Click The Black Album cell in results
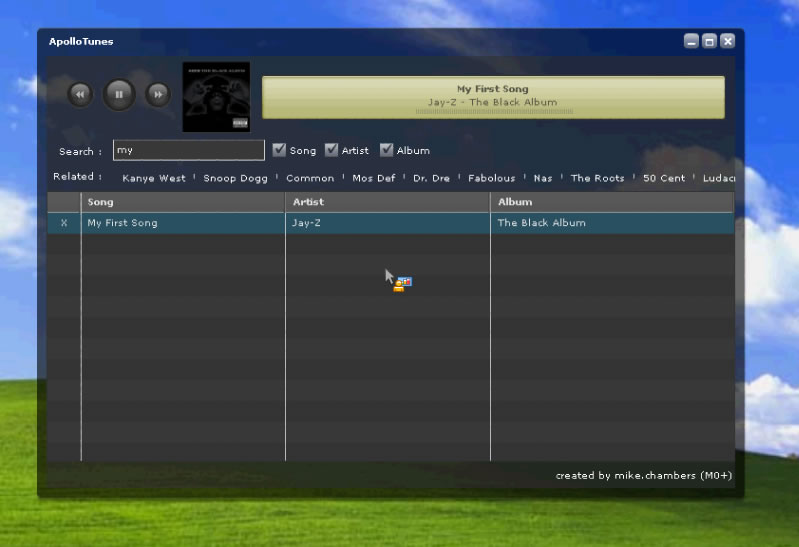799x547 pixels. [x=612, y=223]
